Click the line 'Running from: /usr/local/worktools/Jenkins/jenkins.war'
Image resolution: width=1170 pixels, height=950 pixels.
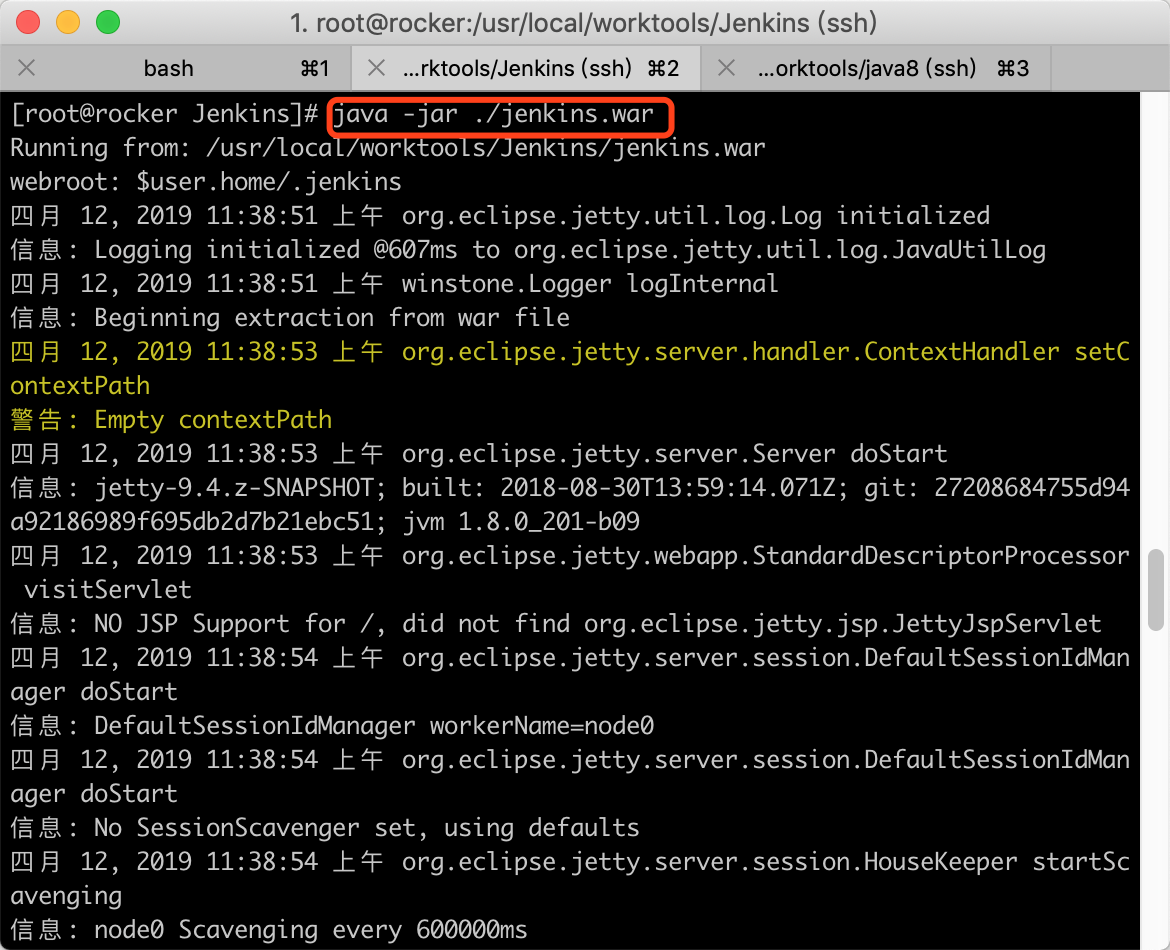click(x=388, y=148)
